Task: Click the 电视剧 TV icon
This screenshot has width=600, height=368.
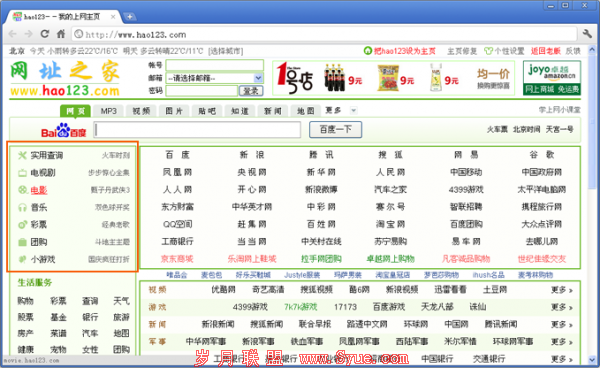Action: [x=22, y=173]
